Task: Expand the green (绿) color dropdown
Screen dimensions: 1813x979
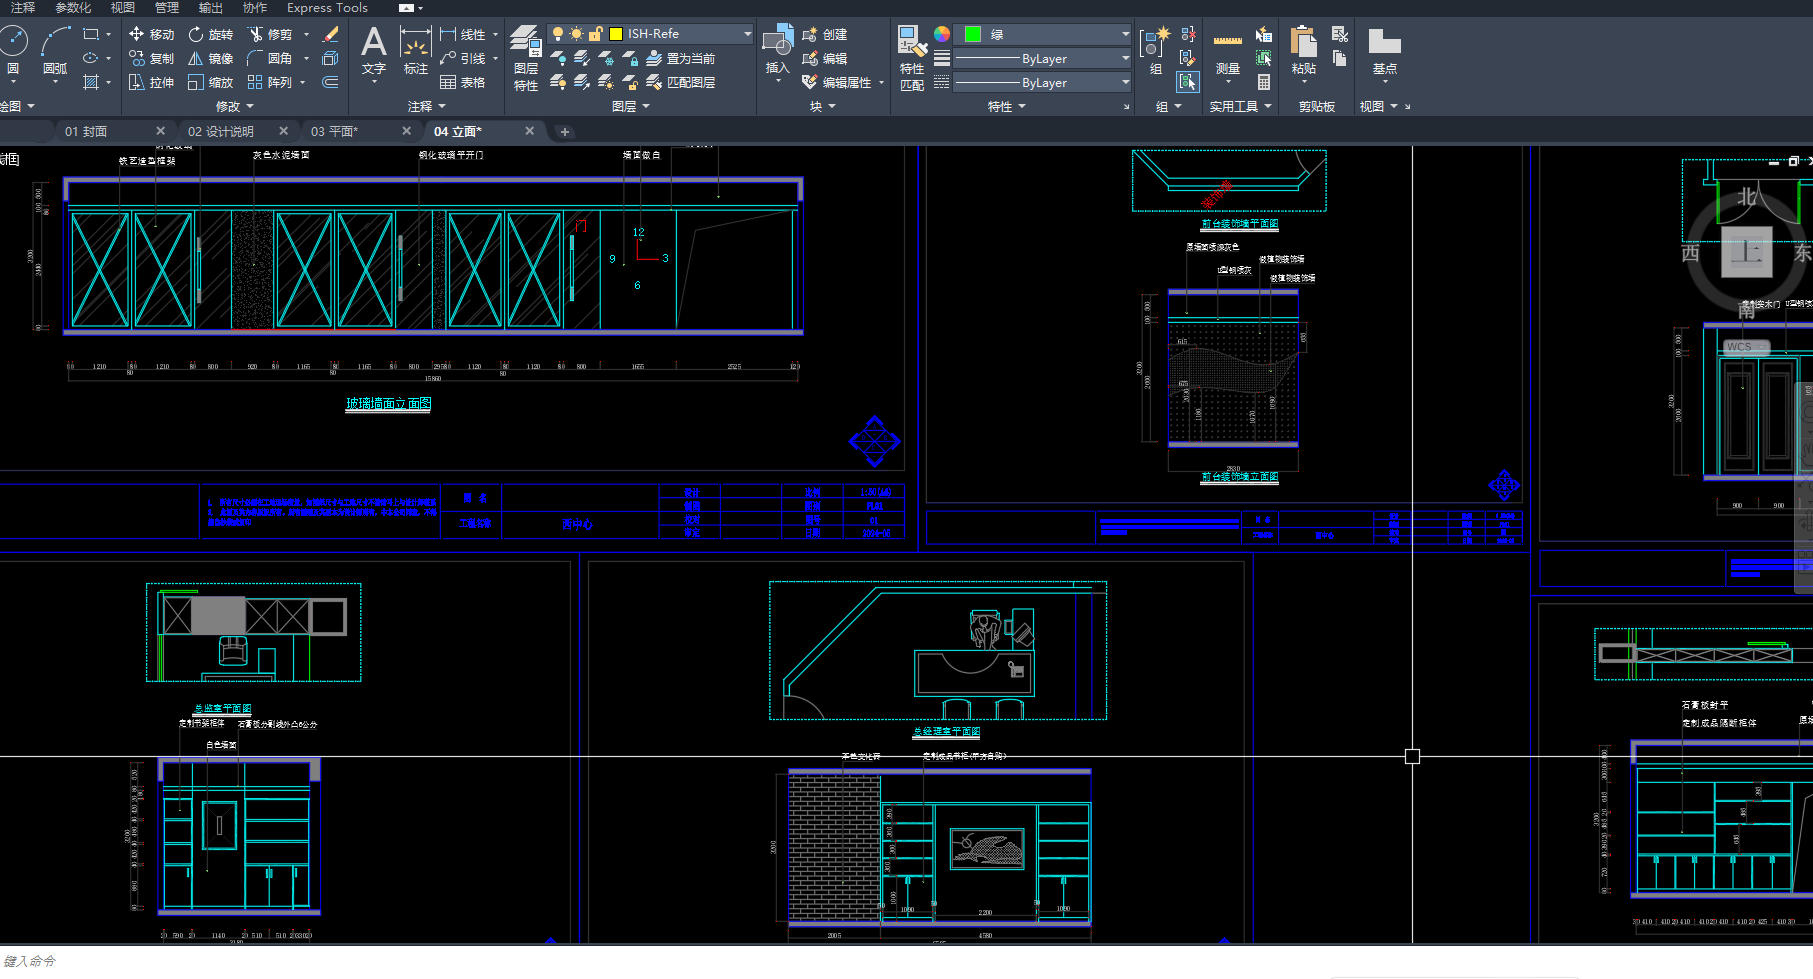Action: [x=1124, y=34]
